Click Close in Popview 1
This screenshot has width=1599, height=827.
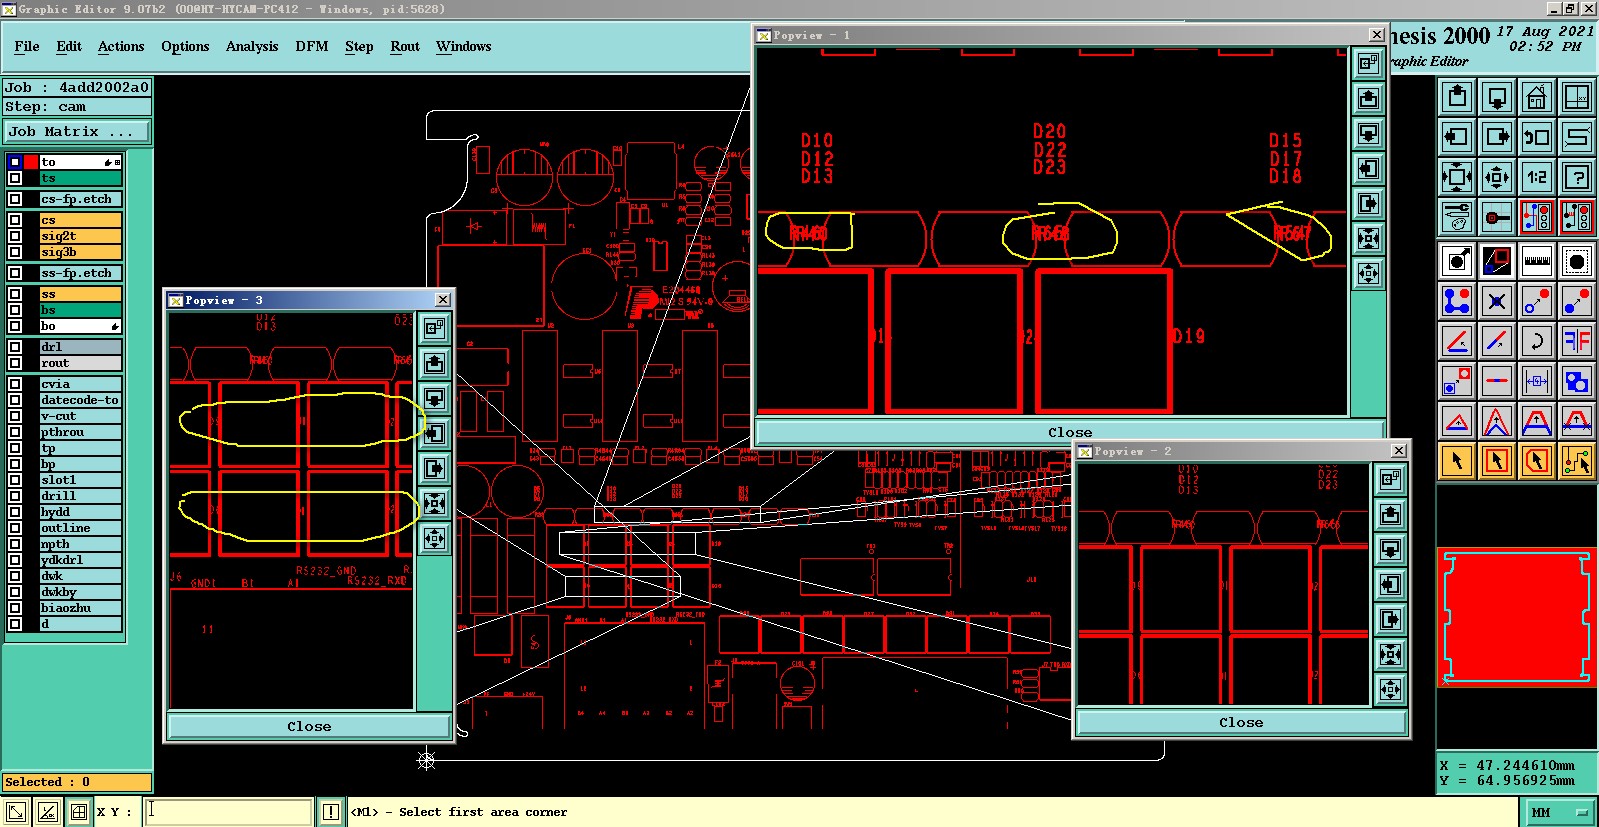point(1069,432)
